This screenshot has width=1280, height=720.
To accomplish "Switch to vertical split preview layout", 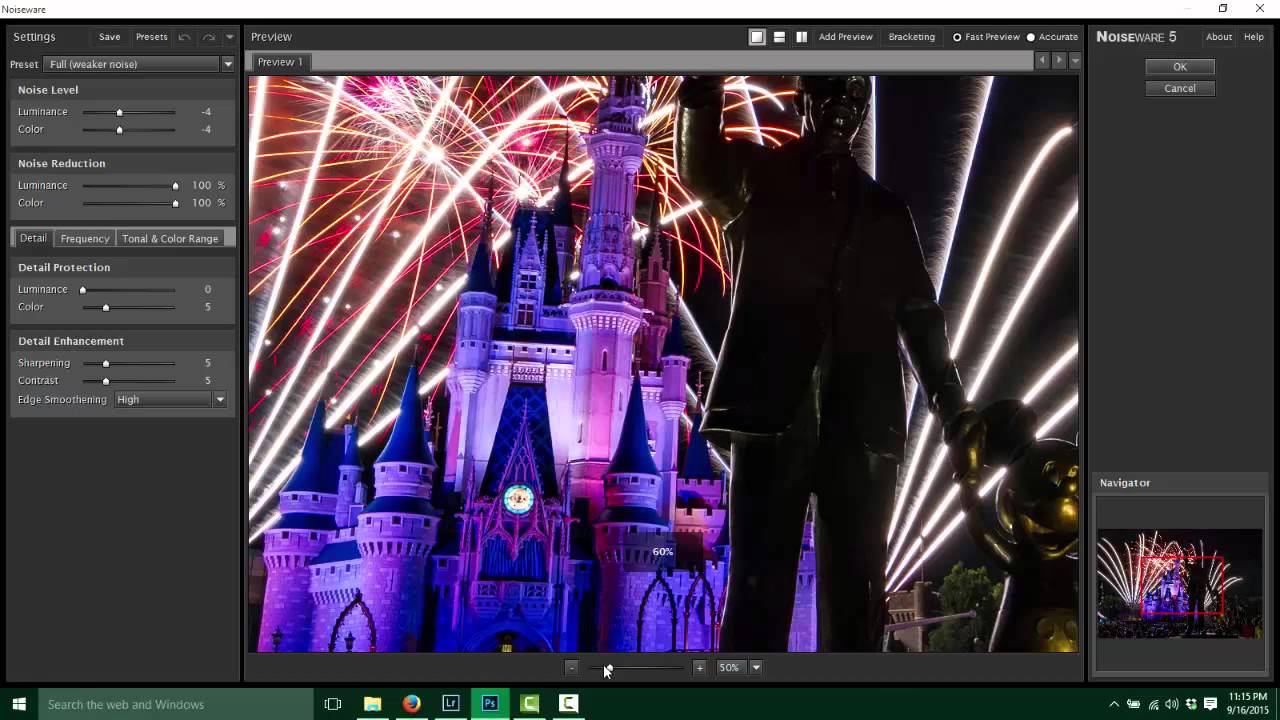I will pos(801,37).
